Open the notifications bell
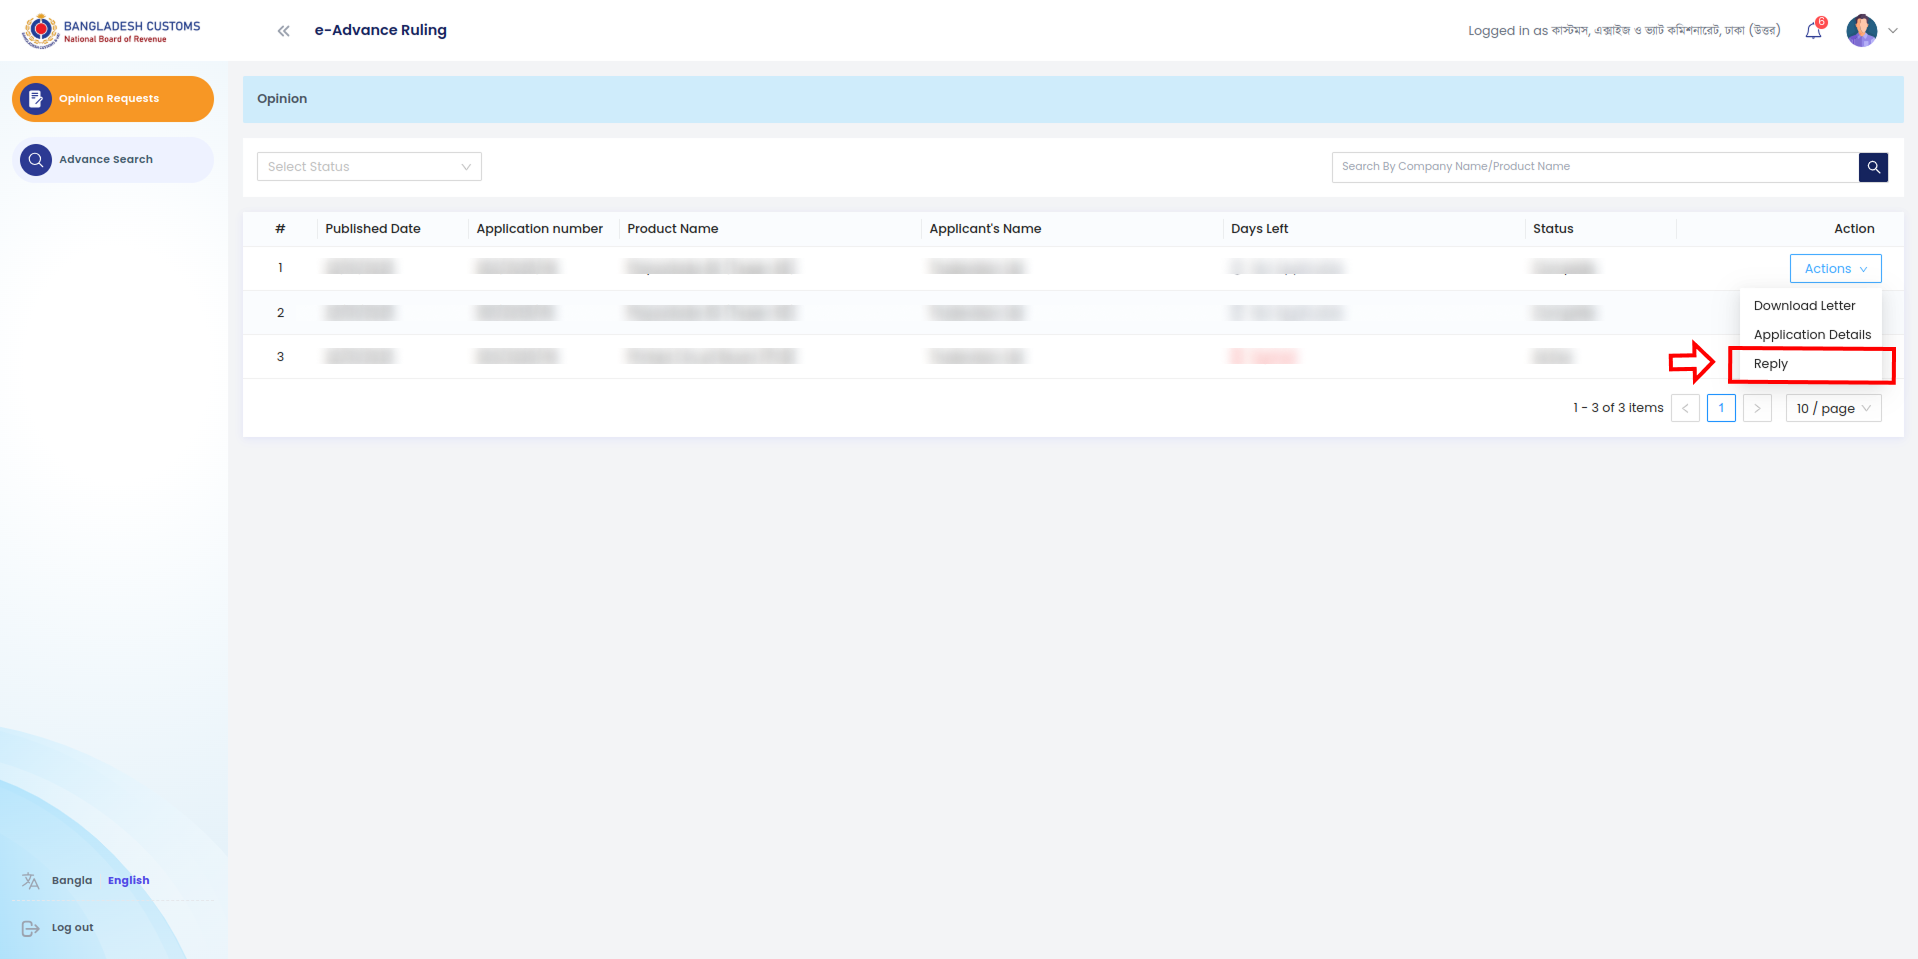This screenshot has width=1918, height=959. 1814,31
